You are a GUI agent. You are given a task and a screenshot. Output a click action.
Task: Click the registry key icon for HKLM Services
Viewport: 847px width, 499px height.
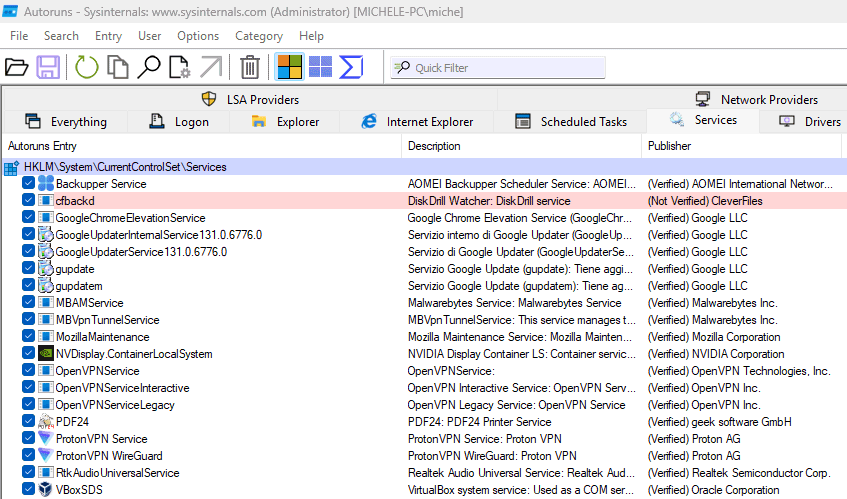11,167
